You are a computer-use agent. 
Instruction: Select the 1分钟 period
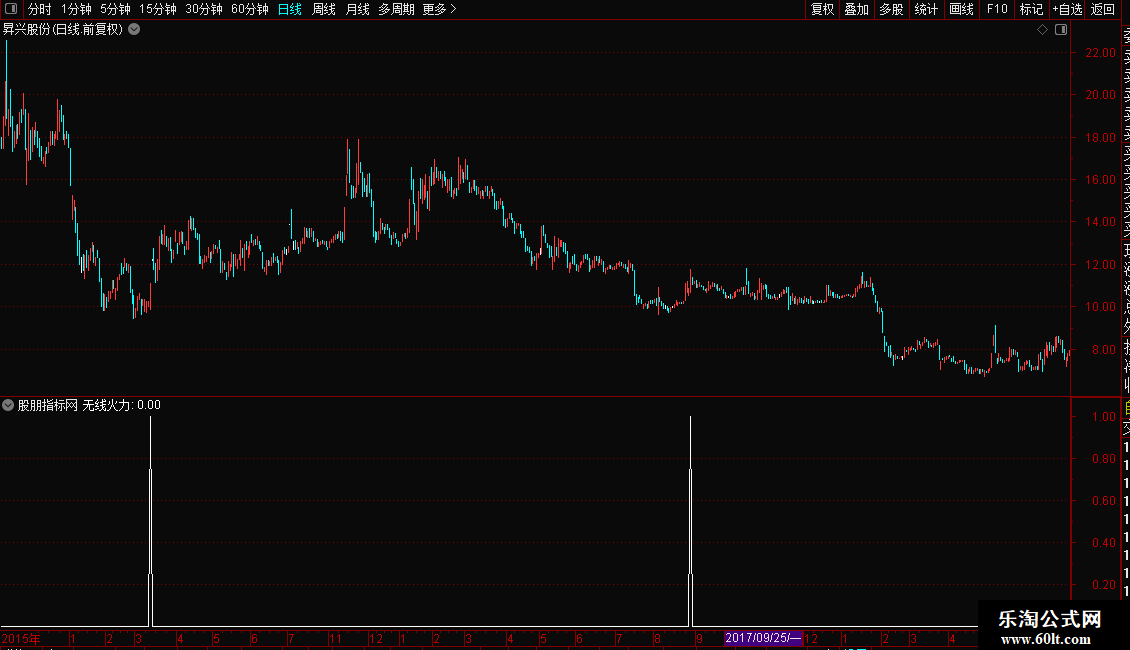[76, 9]
